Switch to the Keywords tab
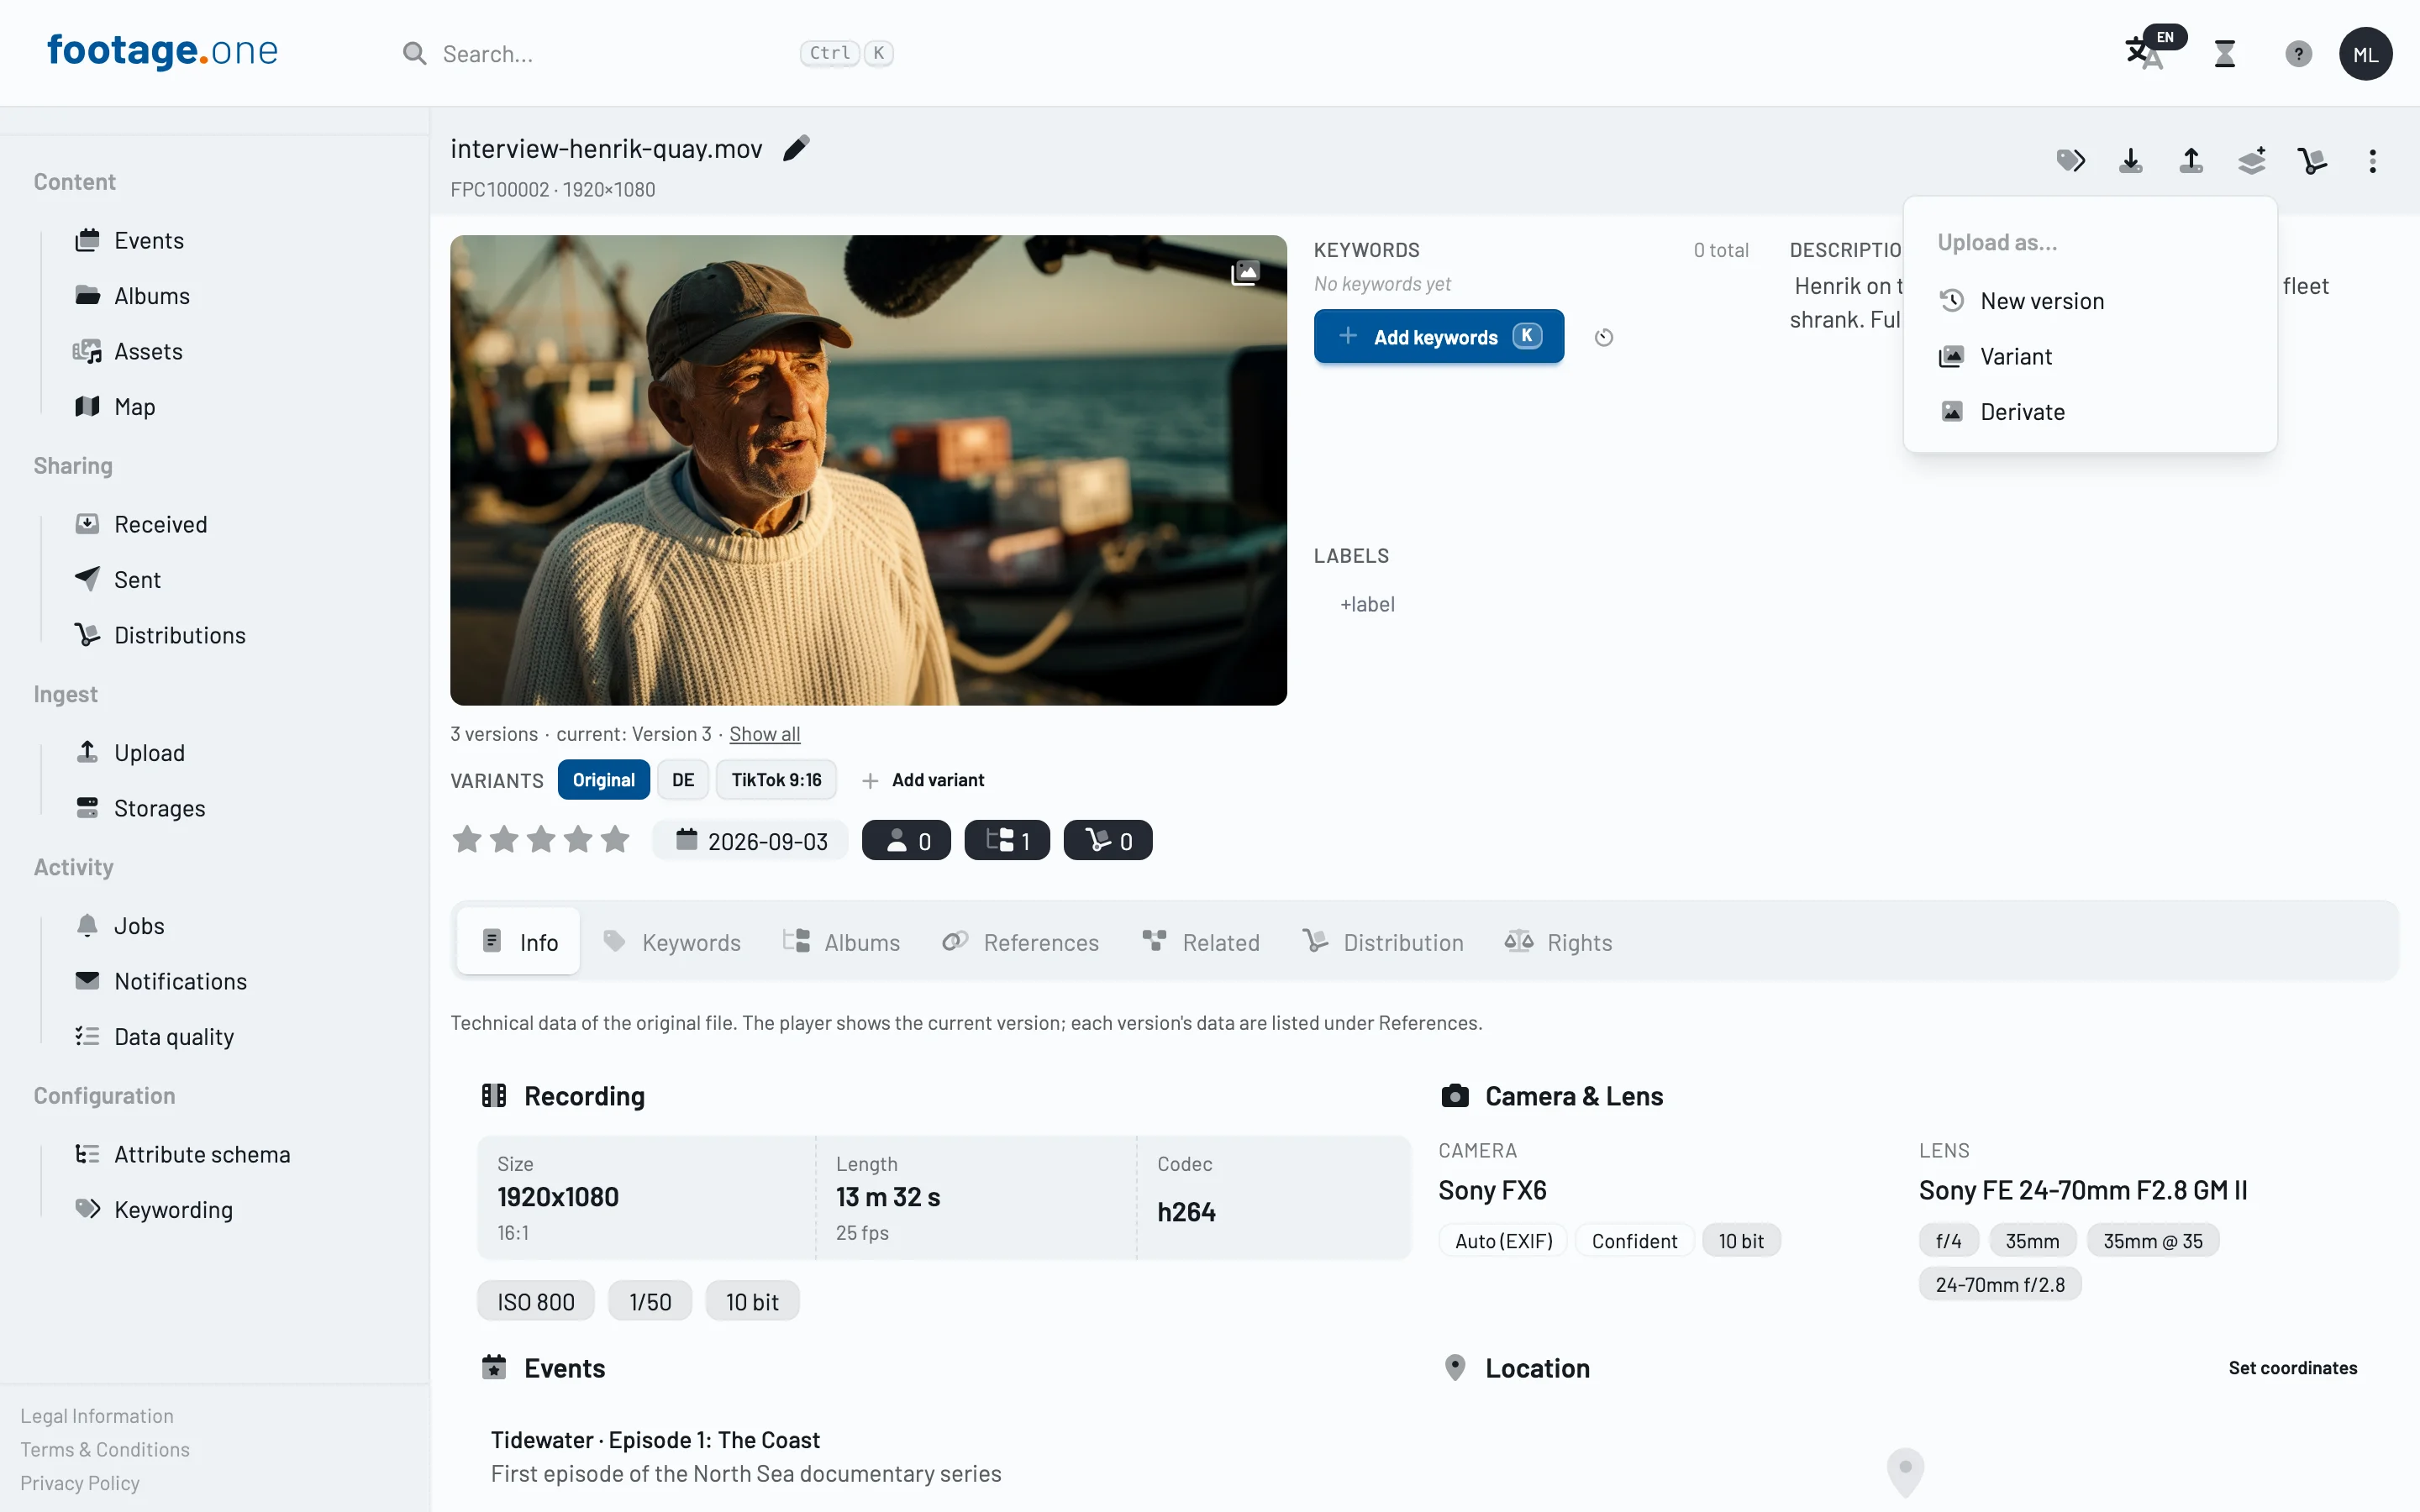The height and width of the screenshot is (1512, 2420). (x=672, y=942)
